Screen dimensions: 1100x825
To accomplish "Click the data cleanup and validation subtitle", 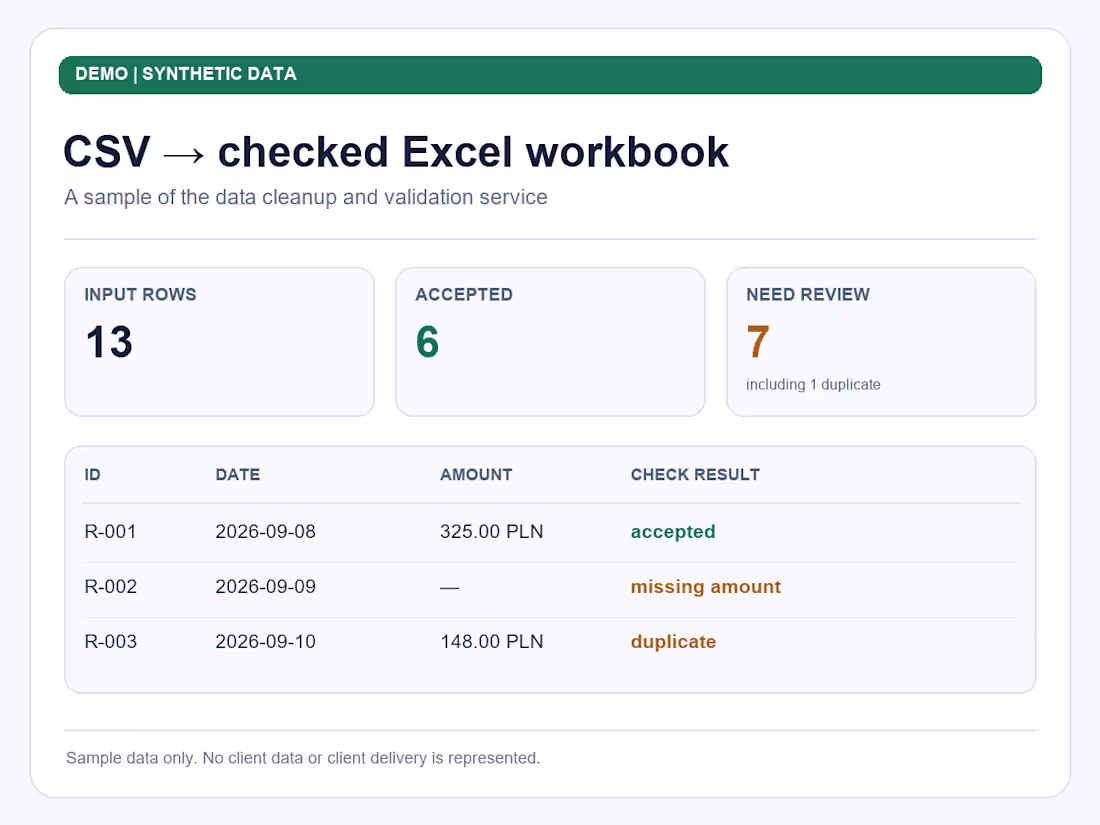I will point(306,197).
